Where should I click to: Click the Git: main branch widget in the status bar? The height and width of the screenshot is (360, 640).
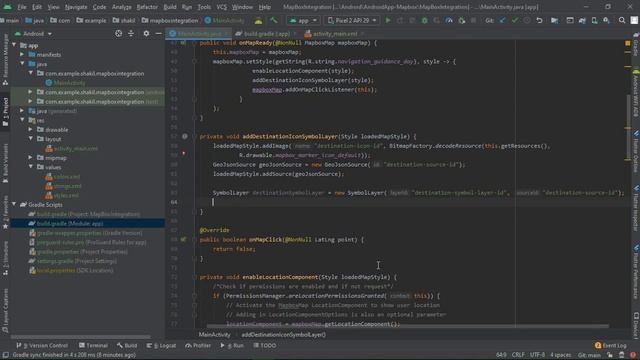coord(589,355)
